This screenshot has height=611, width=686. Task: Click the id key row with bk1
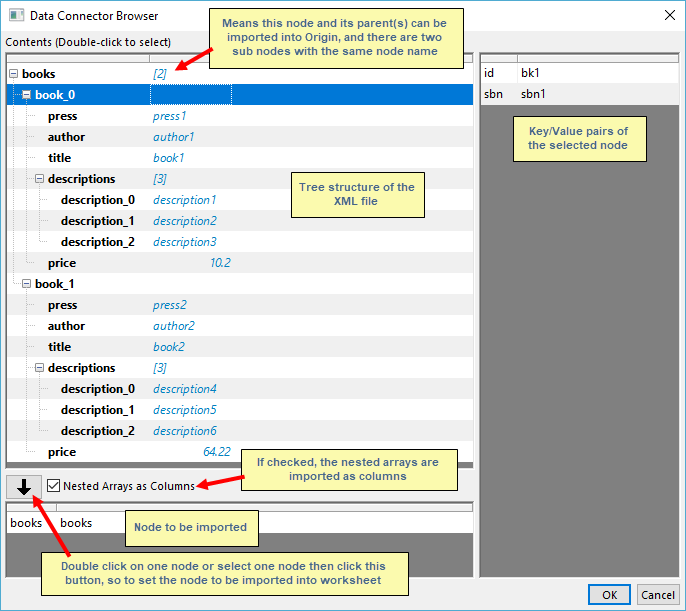(x=580, y=73)
